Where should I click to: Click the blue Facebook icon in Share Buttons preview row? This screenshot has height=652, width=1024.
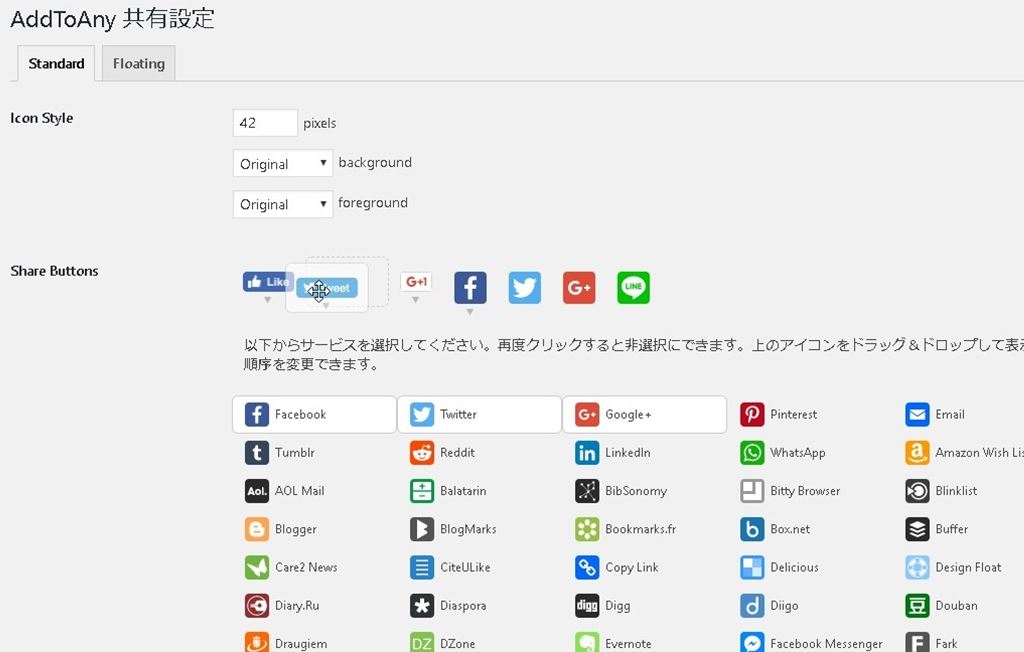[x=470, y=288]
